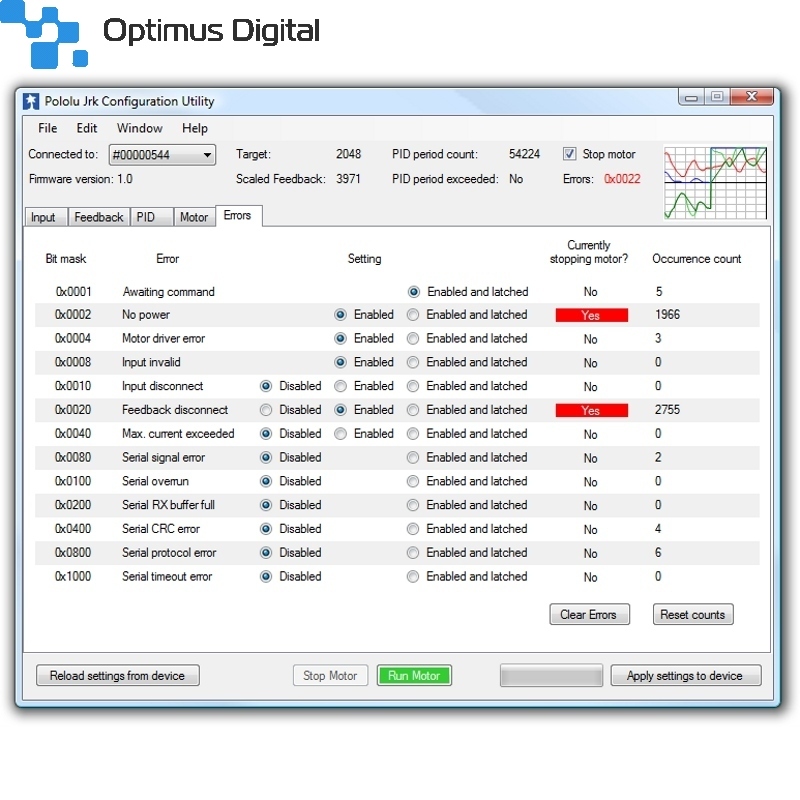Select Enabled and latched for Input disconnect
The image size is (800, 800).
[413, 386]
